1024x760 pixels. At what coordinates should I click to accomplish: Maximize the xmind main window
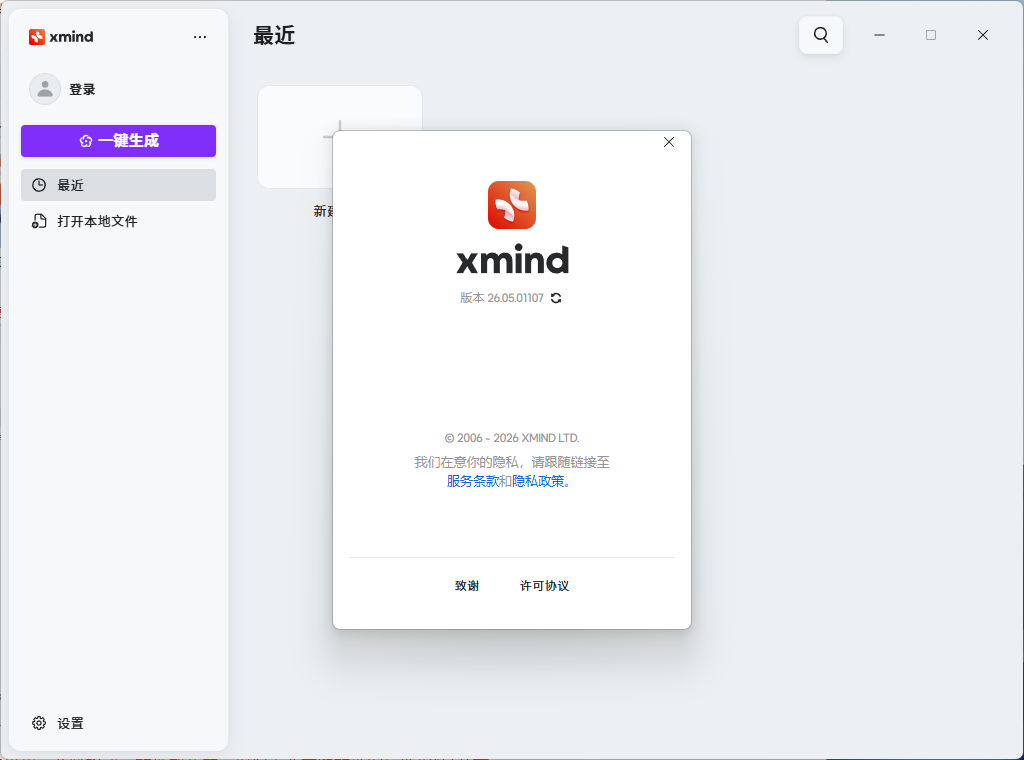[931, 35]
